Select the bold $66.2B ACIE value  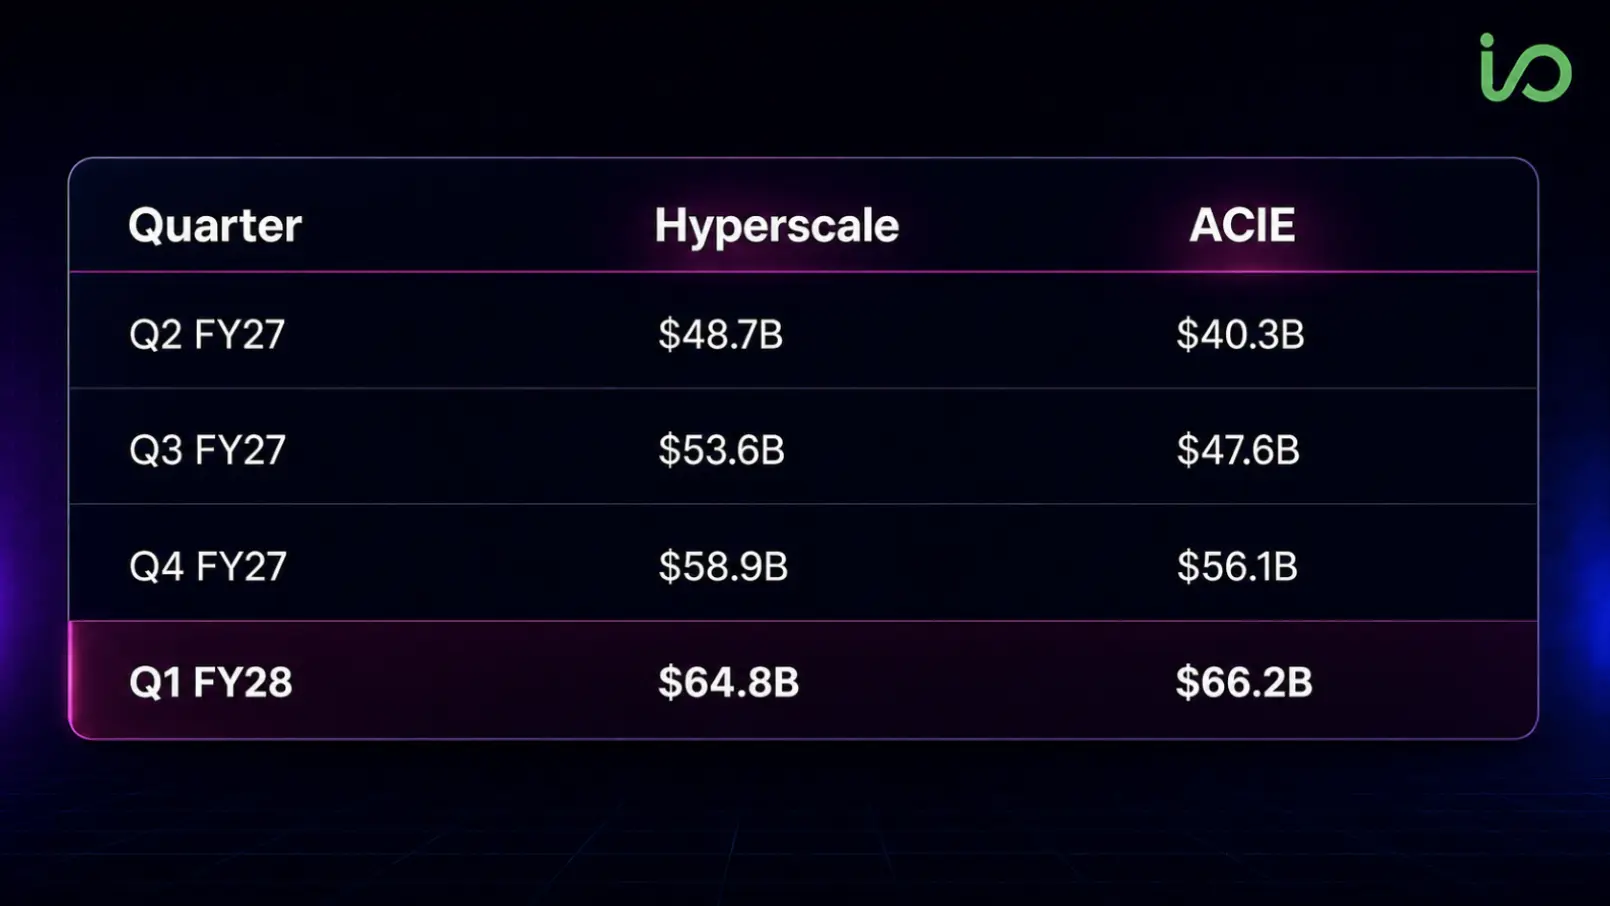coord(1244,682)
